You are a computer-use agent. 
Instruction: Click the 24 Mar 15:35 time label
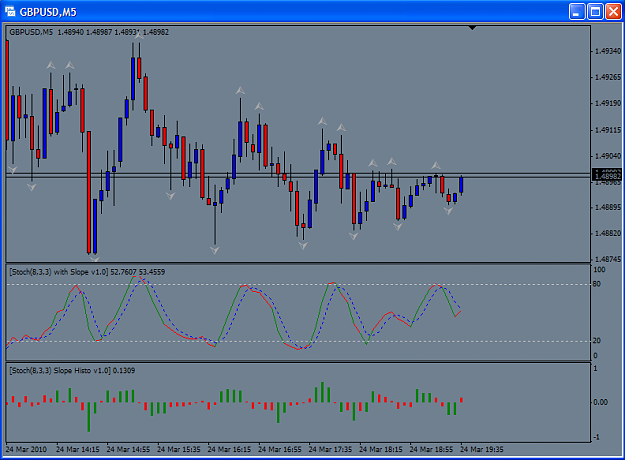click(x=179, y=449)
